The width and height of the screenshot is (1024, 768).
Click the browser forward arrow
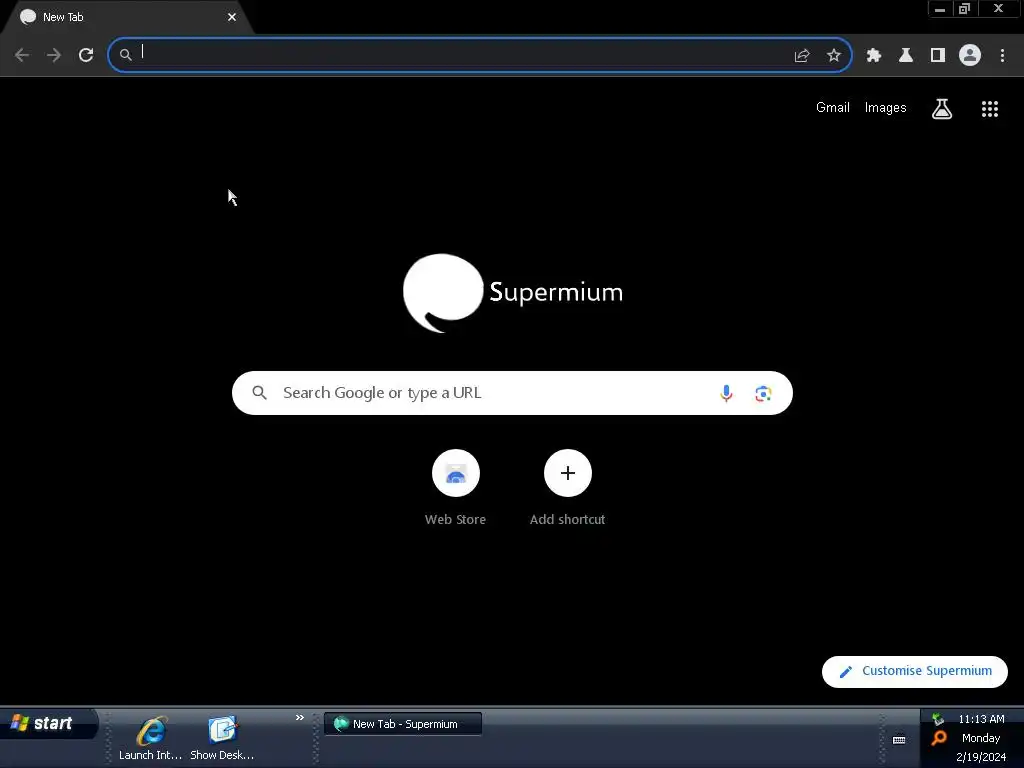pyautogui.click(x=54, y=55)
